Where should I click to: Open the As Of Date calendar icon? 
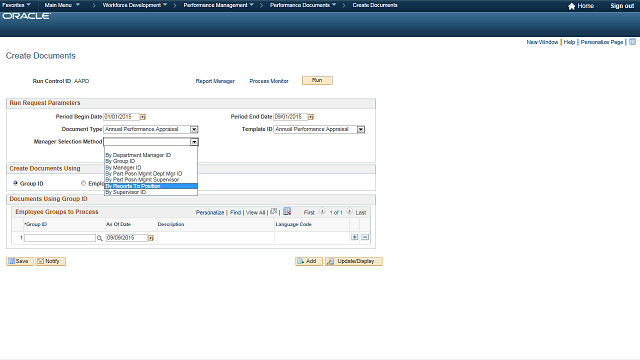click(151, 238)
